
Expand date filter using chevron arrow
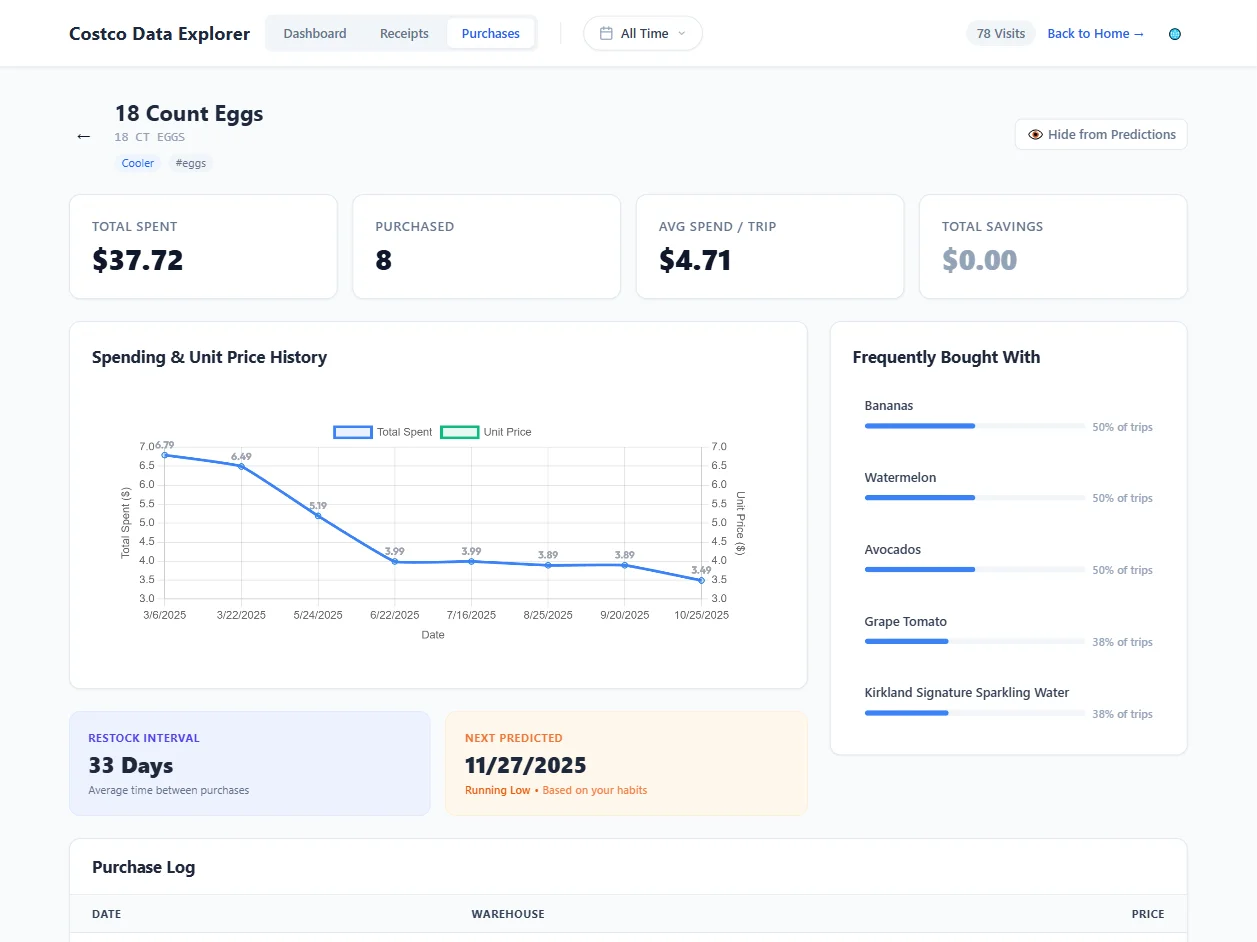(x=682, y=33)
